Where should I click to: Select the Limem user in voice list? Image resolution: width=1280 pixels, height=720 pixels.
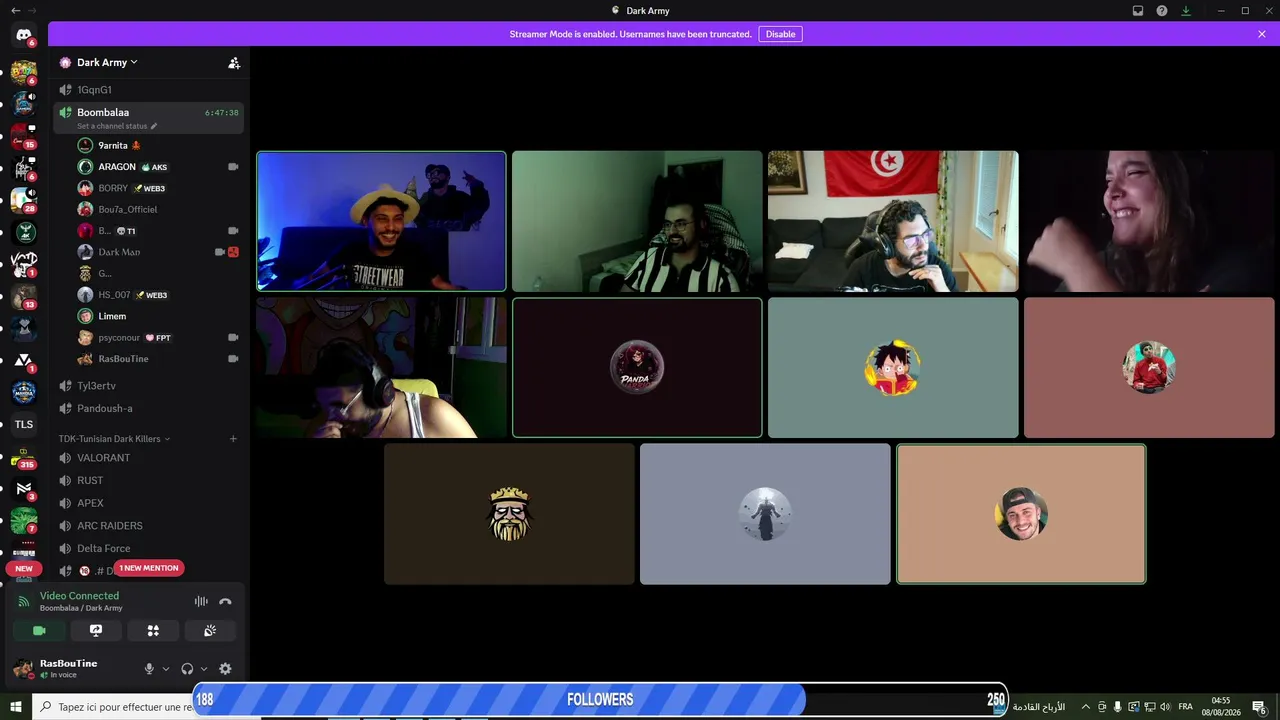[159, 316]
